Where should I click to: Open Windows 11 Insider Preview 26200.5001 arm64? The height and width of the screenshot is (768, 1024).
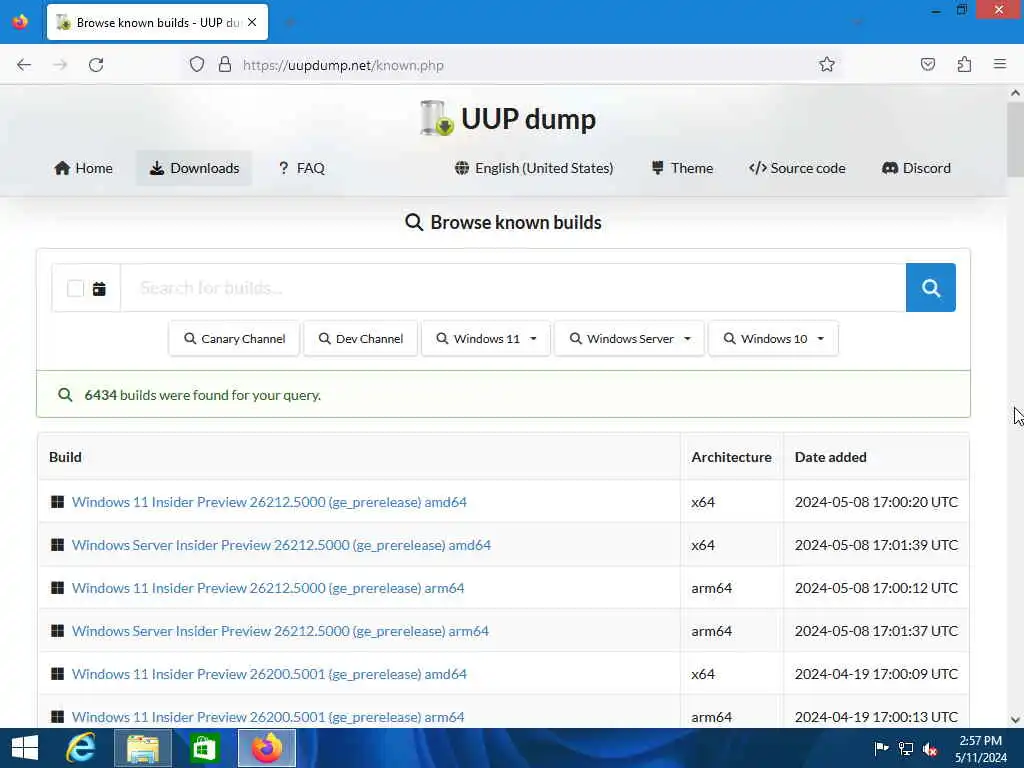tap(268, 716)
